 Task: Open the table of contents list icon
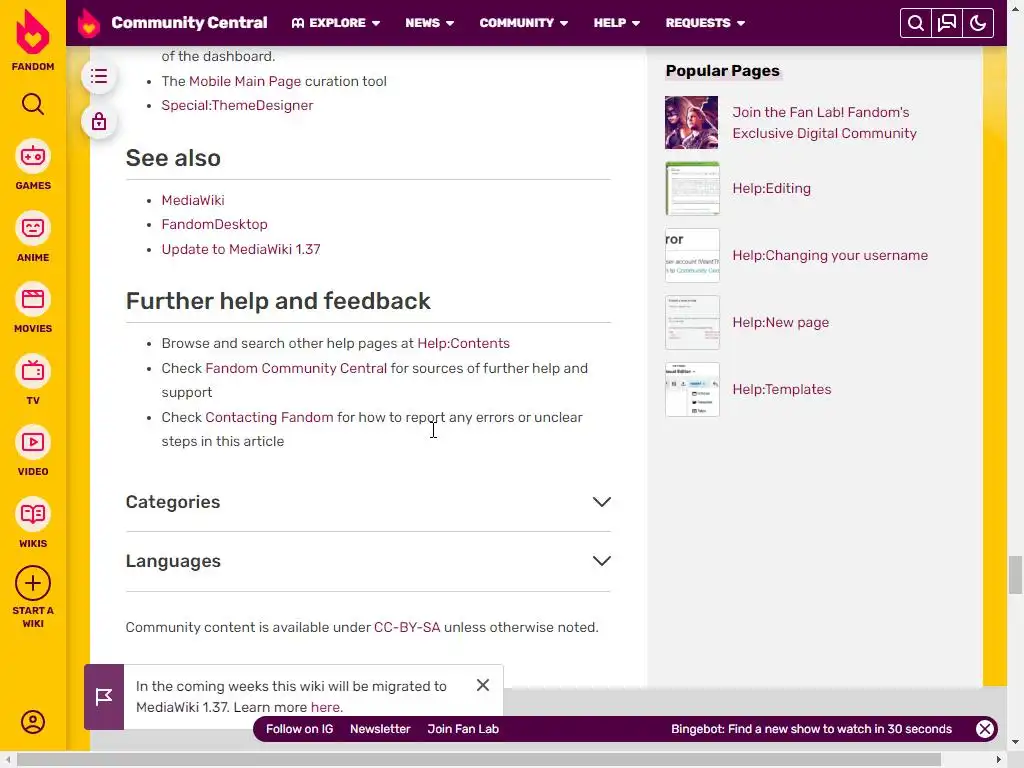click(99, 76)
